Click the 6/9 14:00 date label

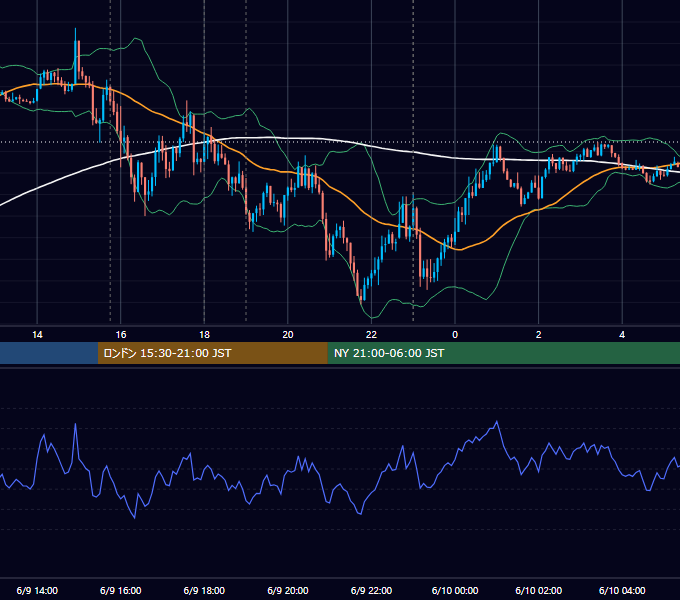click(37, 590)
